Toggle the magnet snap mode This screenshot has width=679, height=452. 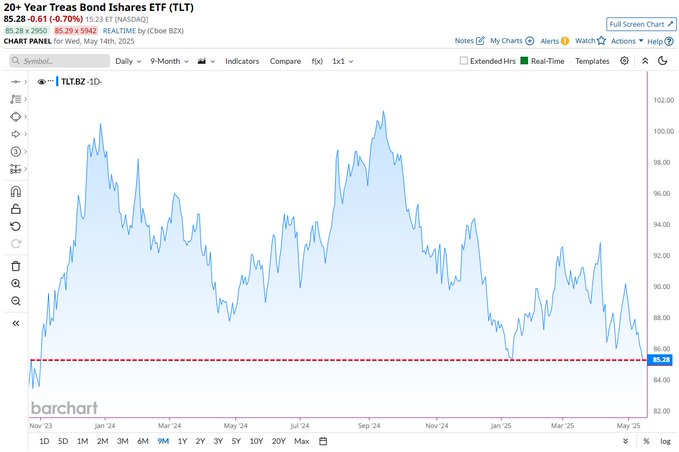[16, 191]
